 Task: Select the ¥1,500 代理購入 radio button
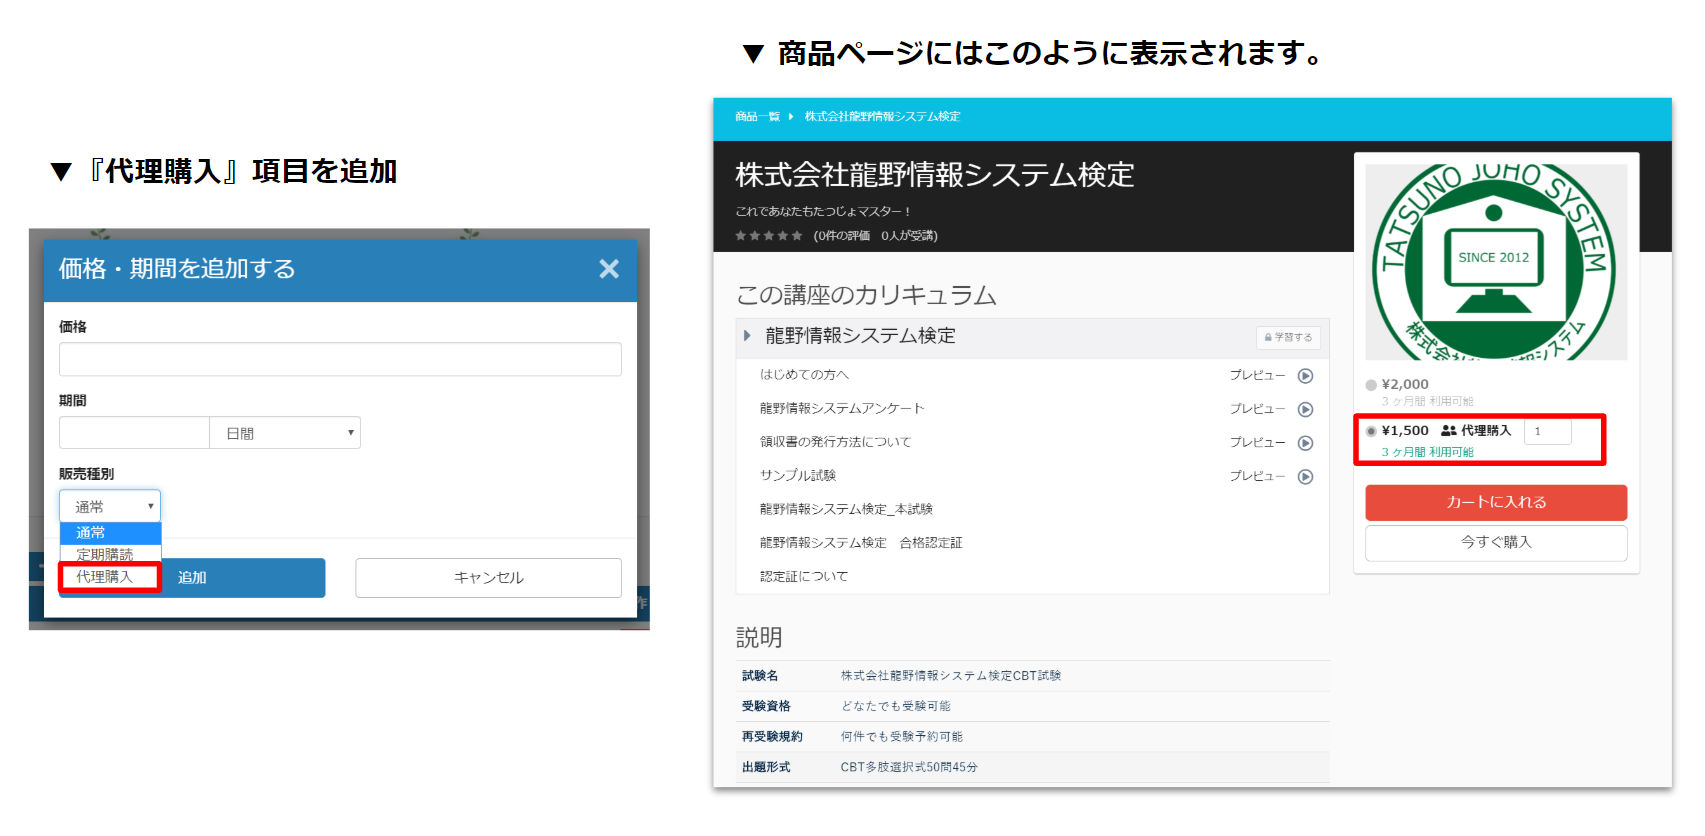(1371, 431)
